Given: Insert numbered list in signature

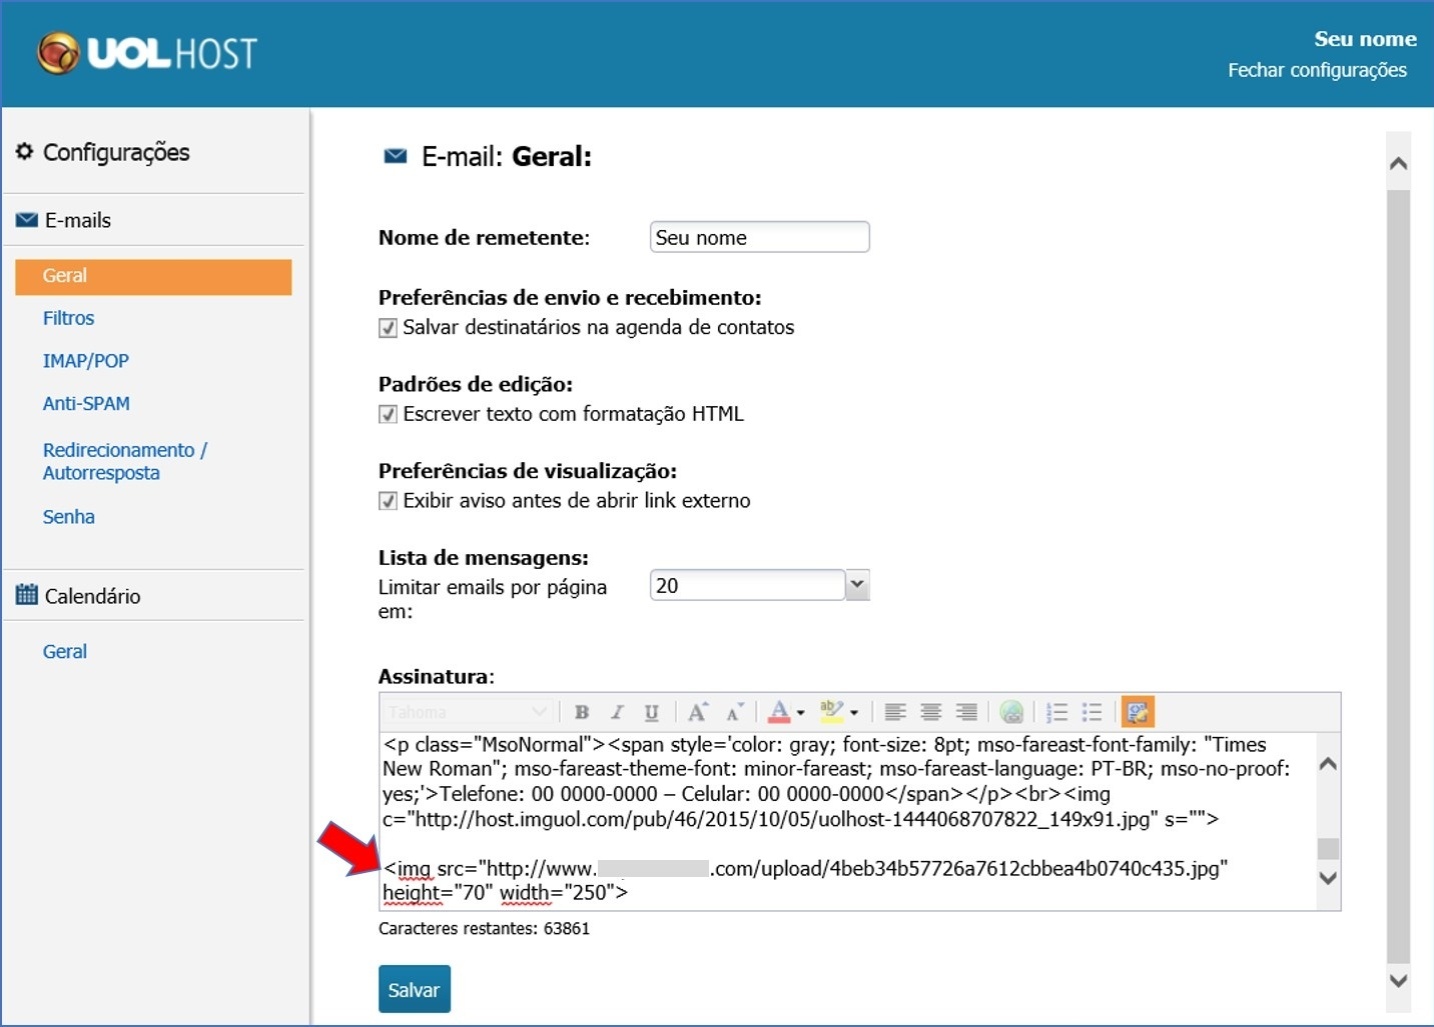Looking at the screenshot, I should (1057, 712).
